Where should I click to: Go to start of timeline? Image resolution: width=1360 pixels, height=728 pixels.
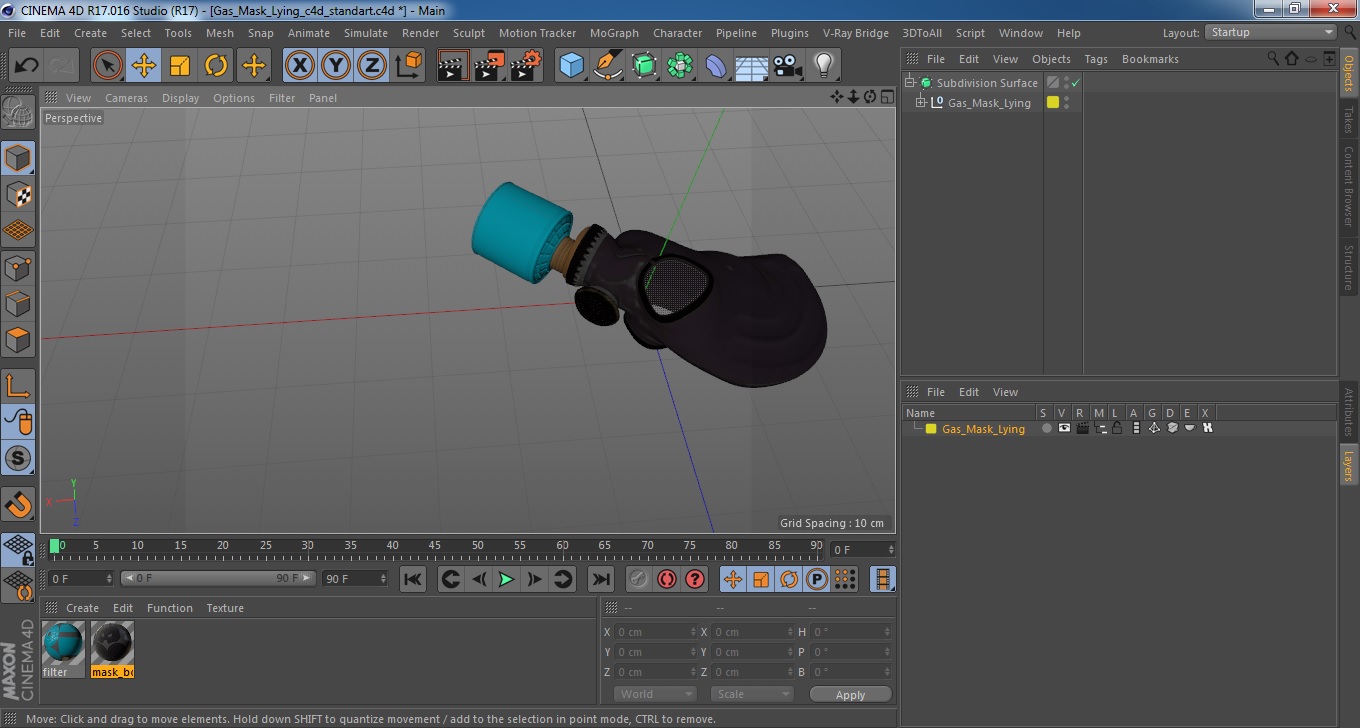point(412,579)
